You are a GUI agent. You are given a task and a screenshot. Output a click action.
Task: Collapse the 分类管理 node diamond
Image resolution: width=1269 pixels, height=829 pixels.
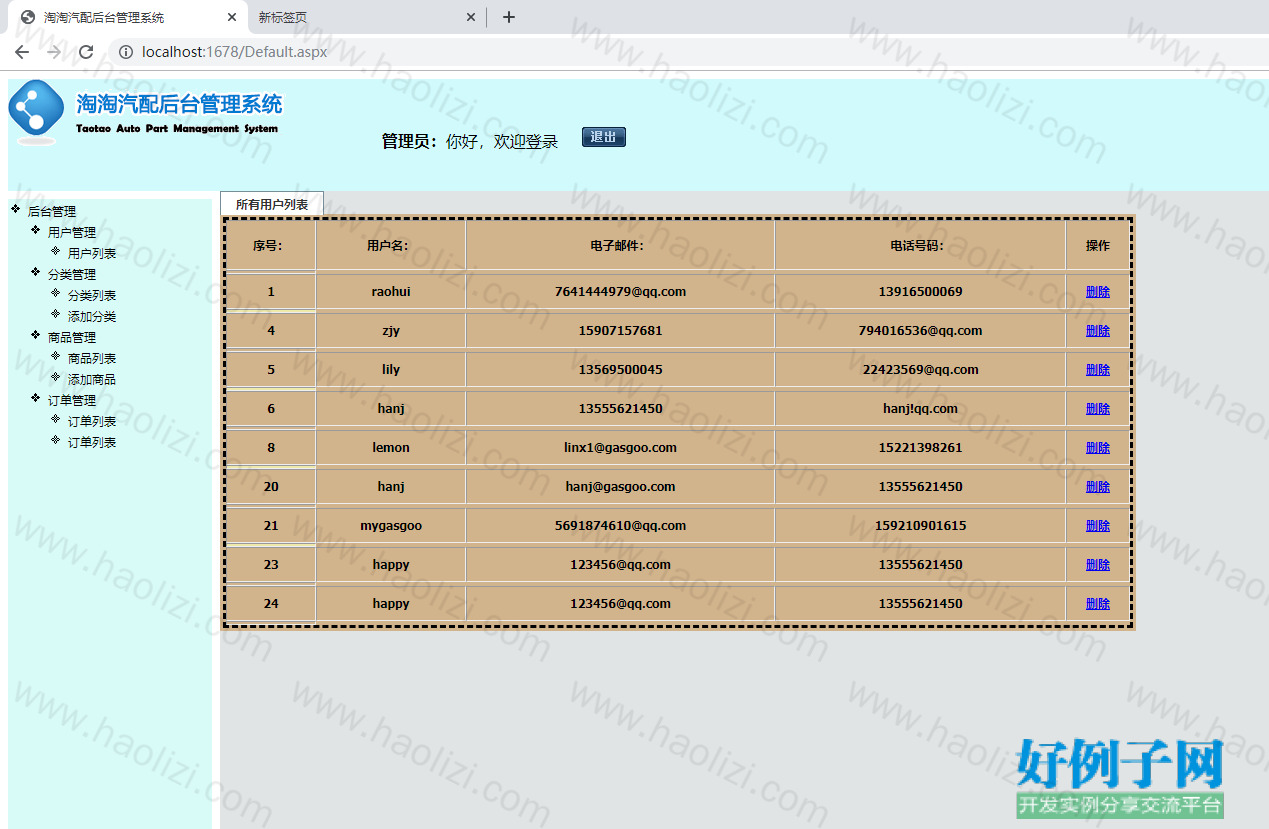35,272
